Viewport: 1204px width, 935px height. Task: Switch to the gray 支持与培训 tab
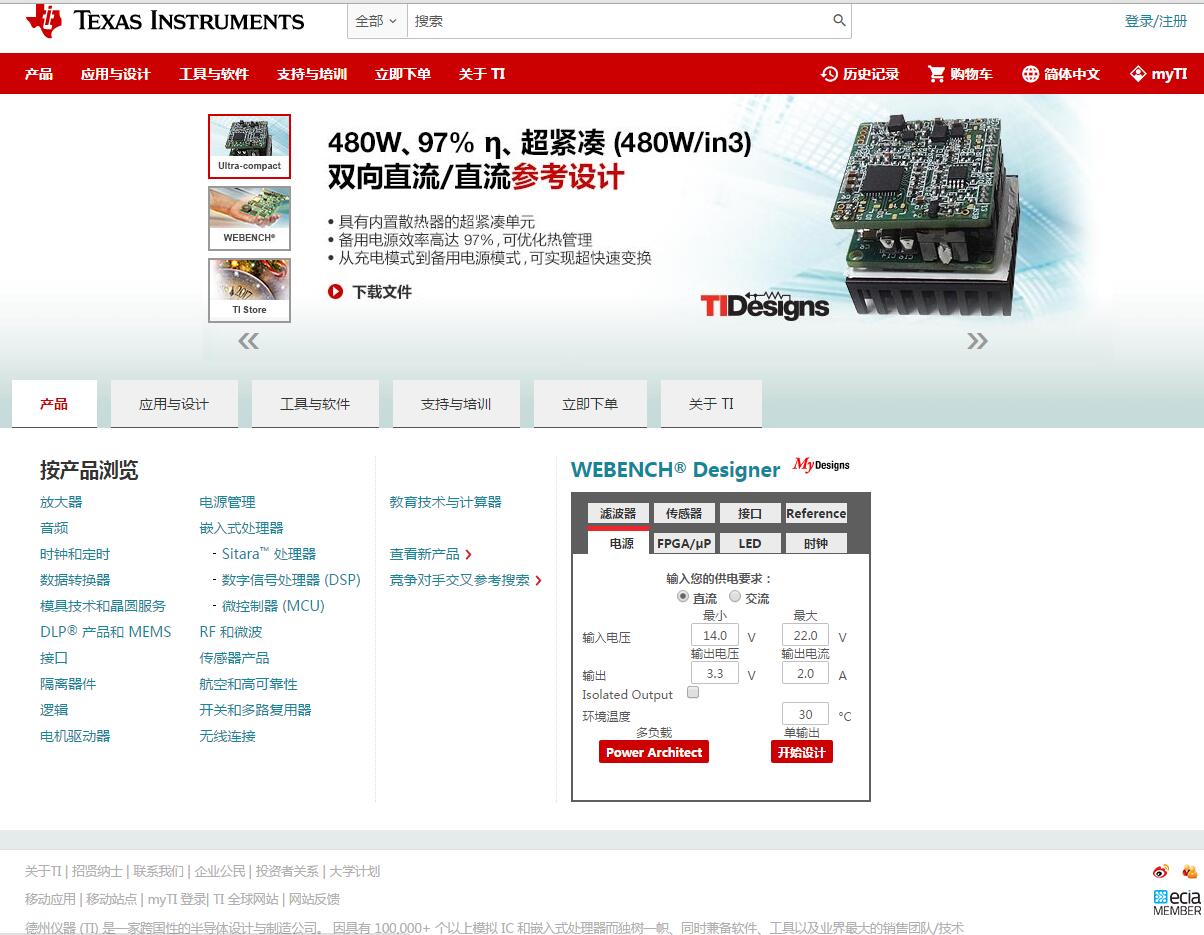coord(456,404)
